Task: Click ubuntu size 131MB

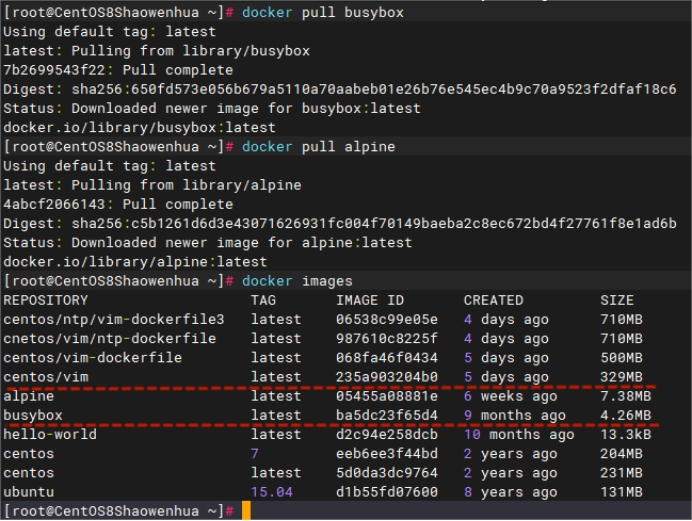Action: click(x=621, y=492)
